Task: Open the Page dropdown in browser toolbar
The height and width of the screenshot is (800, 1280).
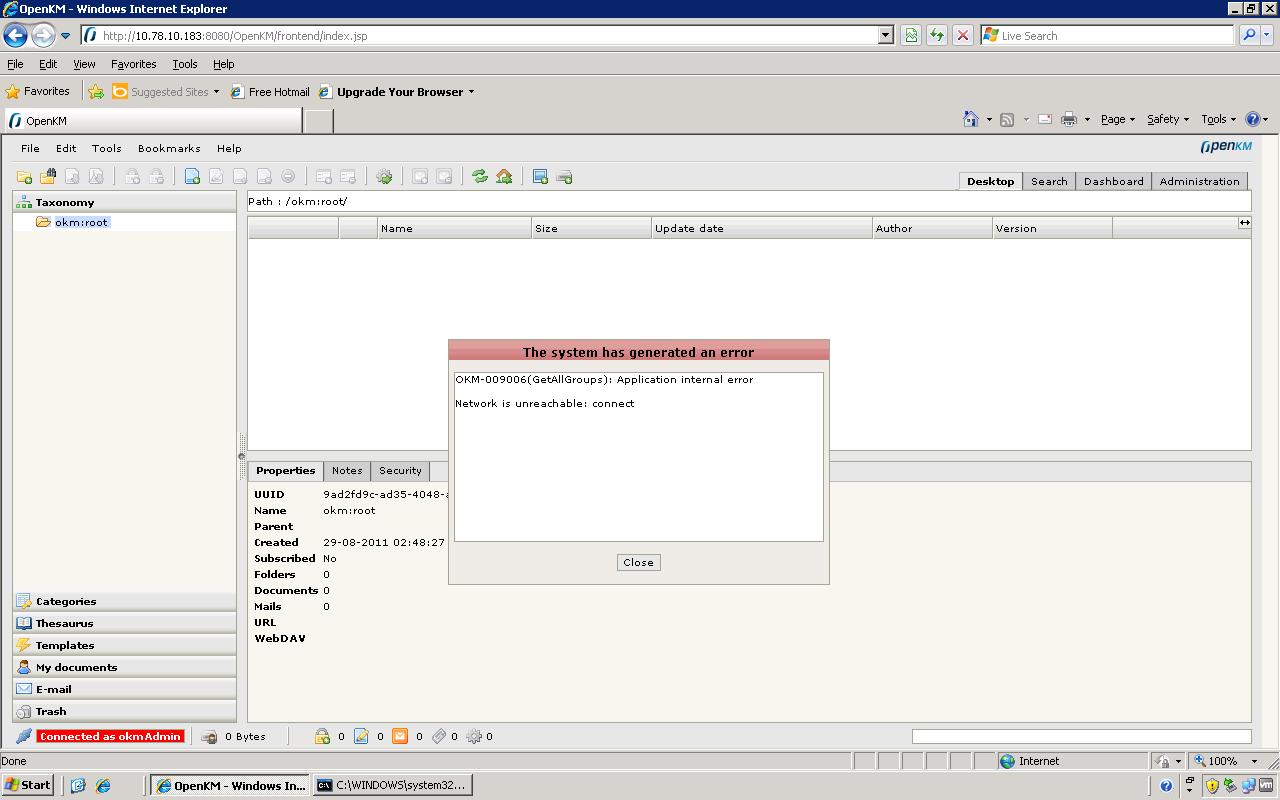Action: coord(1117,119)
